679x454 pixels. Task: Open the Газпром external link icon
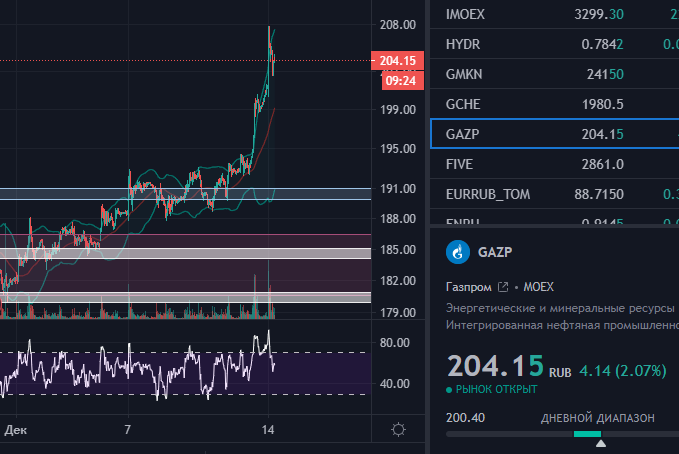tap(503, 287)
